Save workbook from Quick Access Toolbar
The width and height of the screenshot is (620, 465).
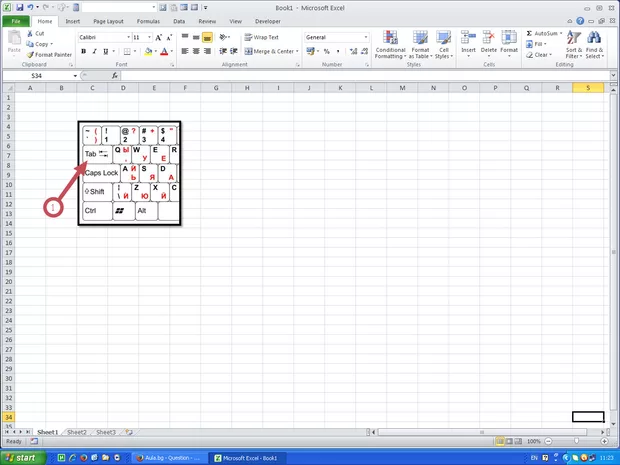coord(19,7)
